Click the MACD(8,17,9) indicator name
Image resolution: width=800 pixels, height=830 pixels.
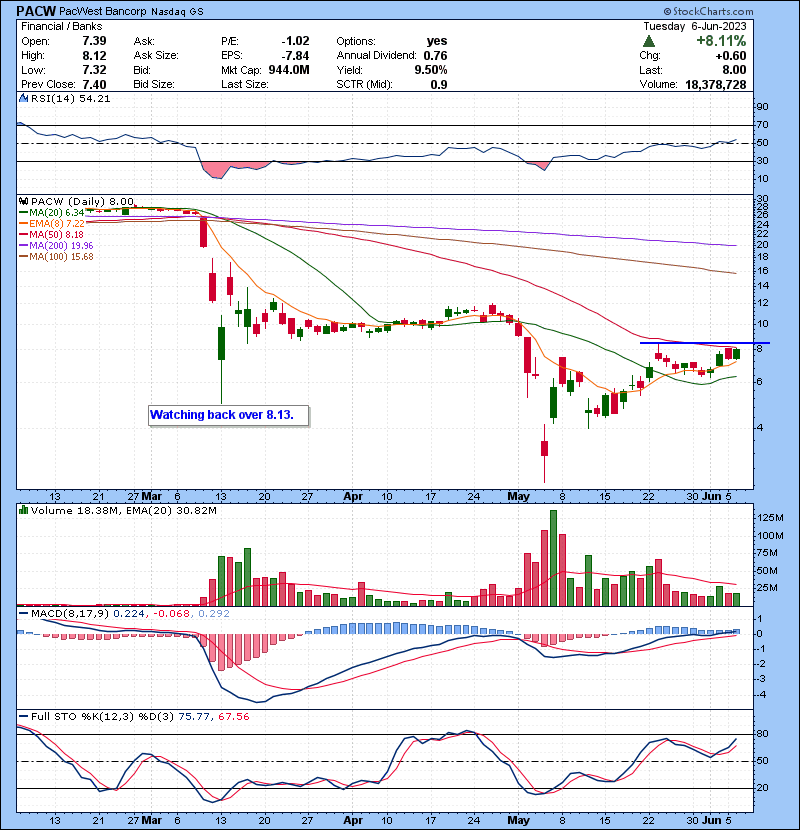click(70, 614)
